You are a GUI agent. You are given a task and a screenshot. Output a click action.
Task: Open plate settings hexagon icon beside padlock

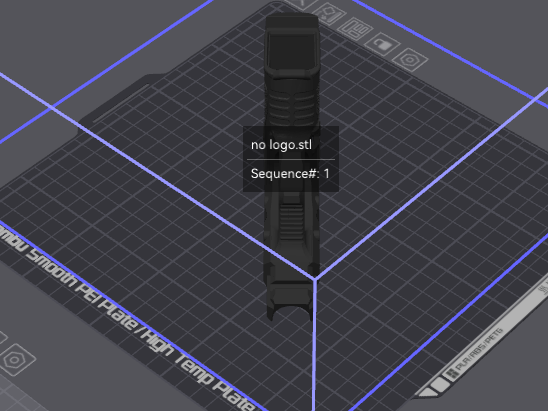410,60
